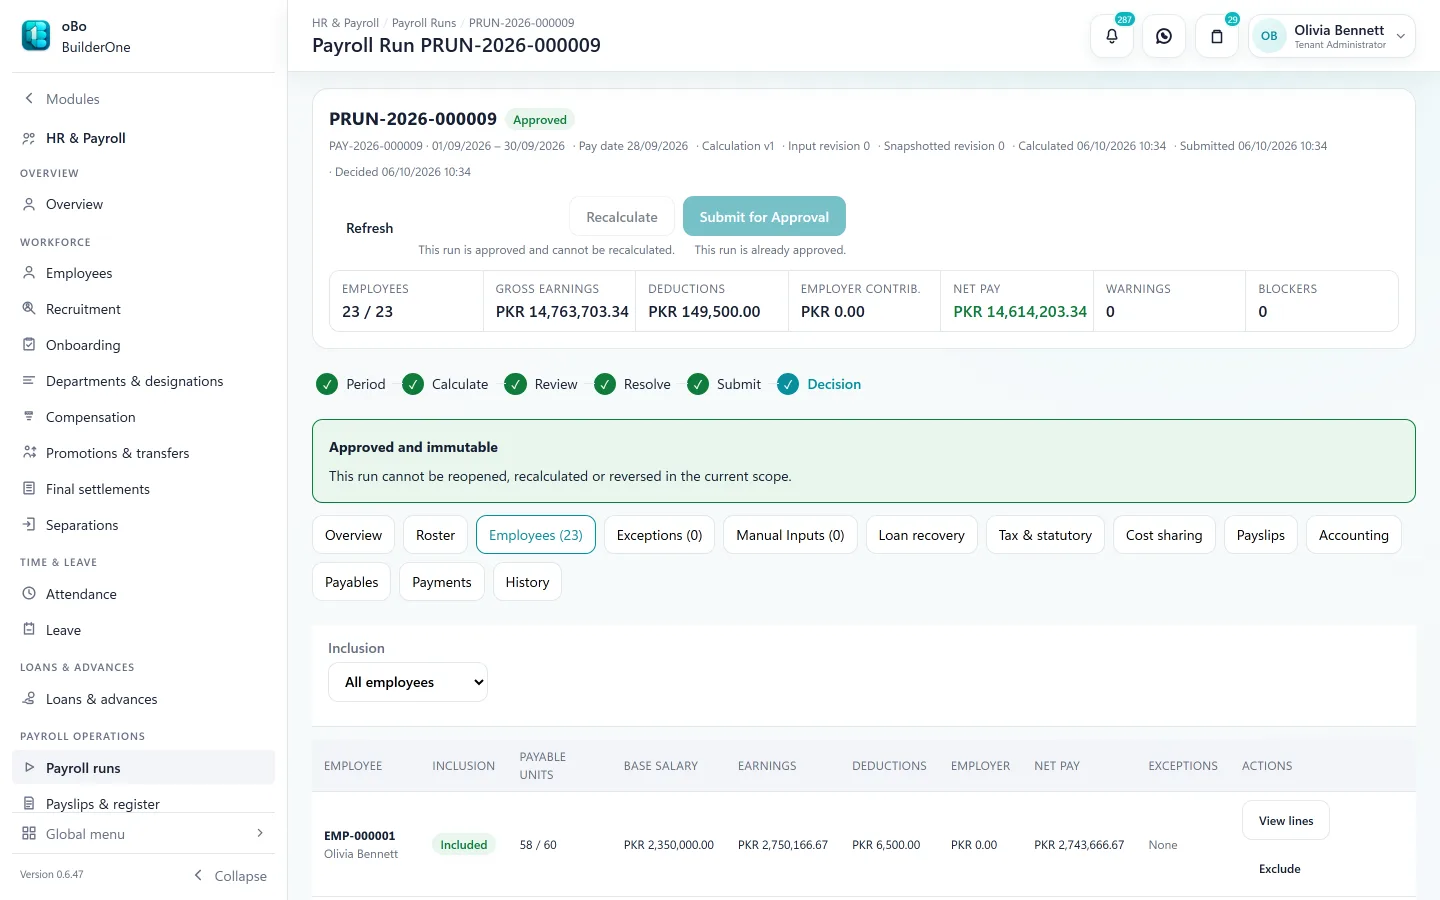The height and width of the screenshot is (900, 1440).
Task: Click the Recalculate button
Action: click(622, 217)
